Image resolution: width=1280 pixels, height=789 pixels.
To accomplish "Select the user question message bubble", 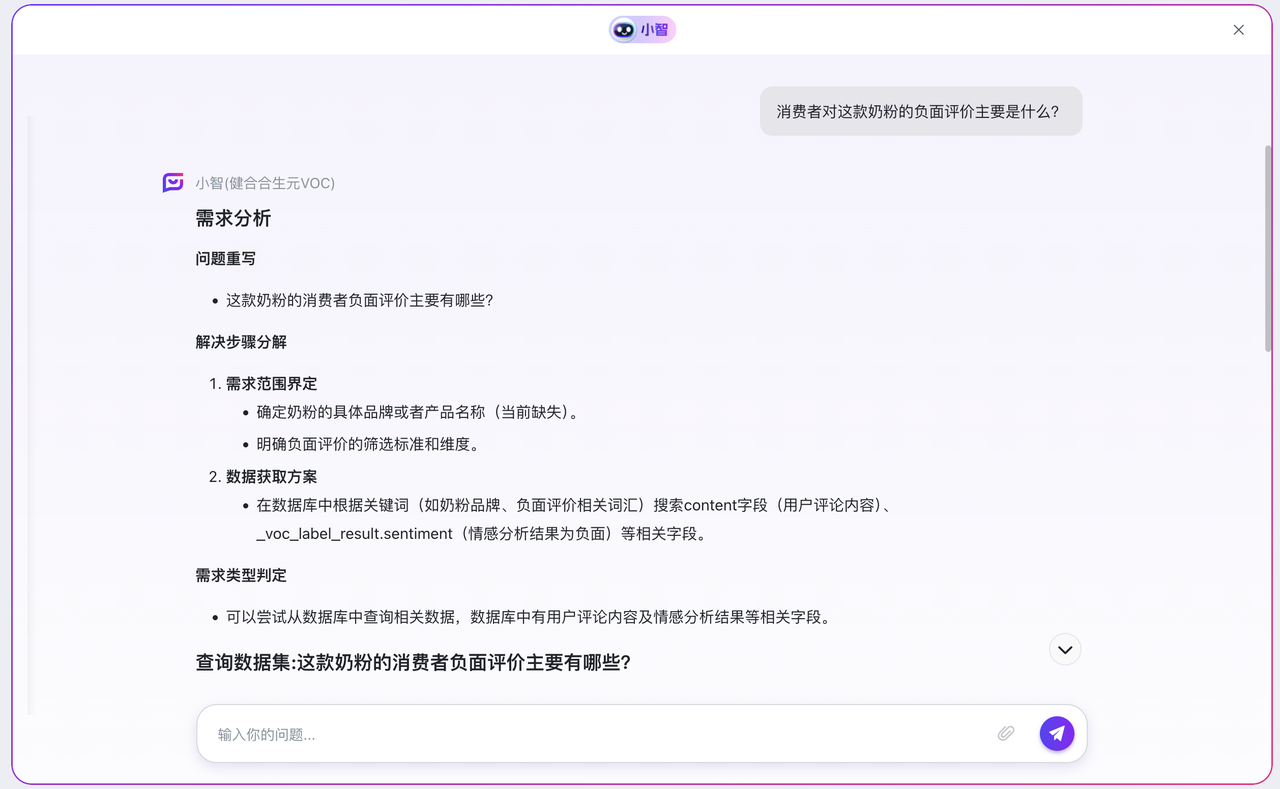I will (x=920, y=112).
